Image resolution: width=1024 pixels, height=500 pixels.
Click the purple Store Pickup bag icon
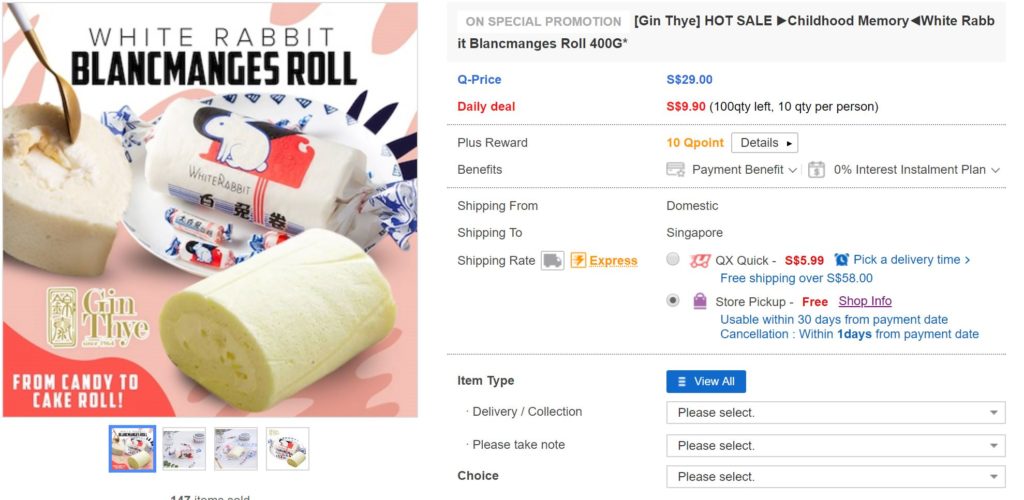700,301
